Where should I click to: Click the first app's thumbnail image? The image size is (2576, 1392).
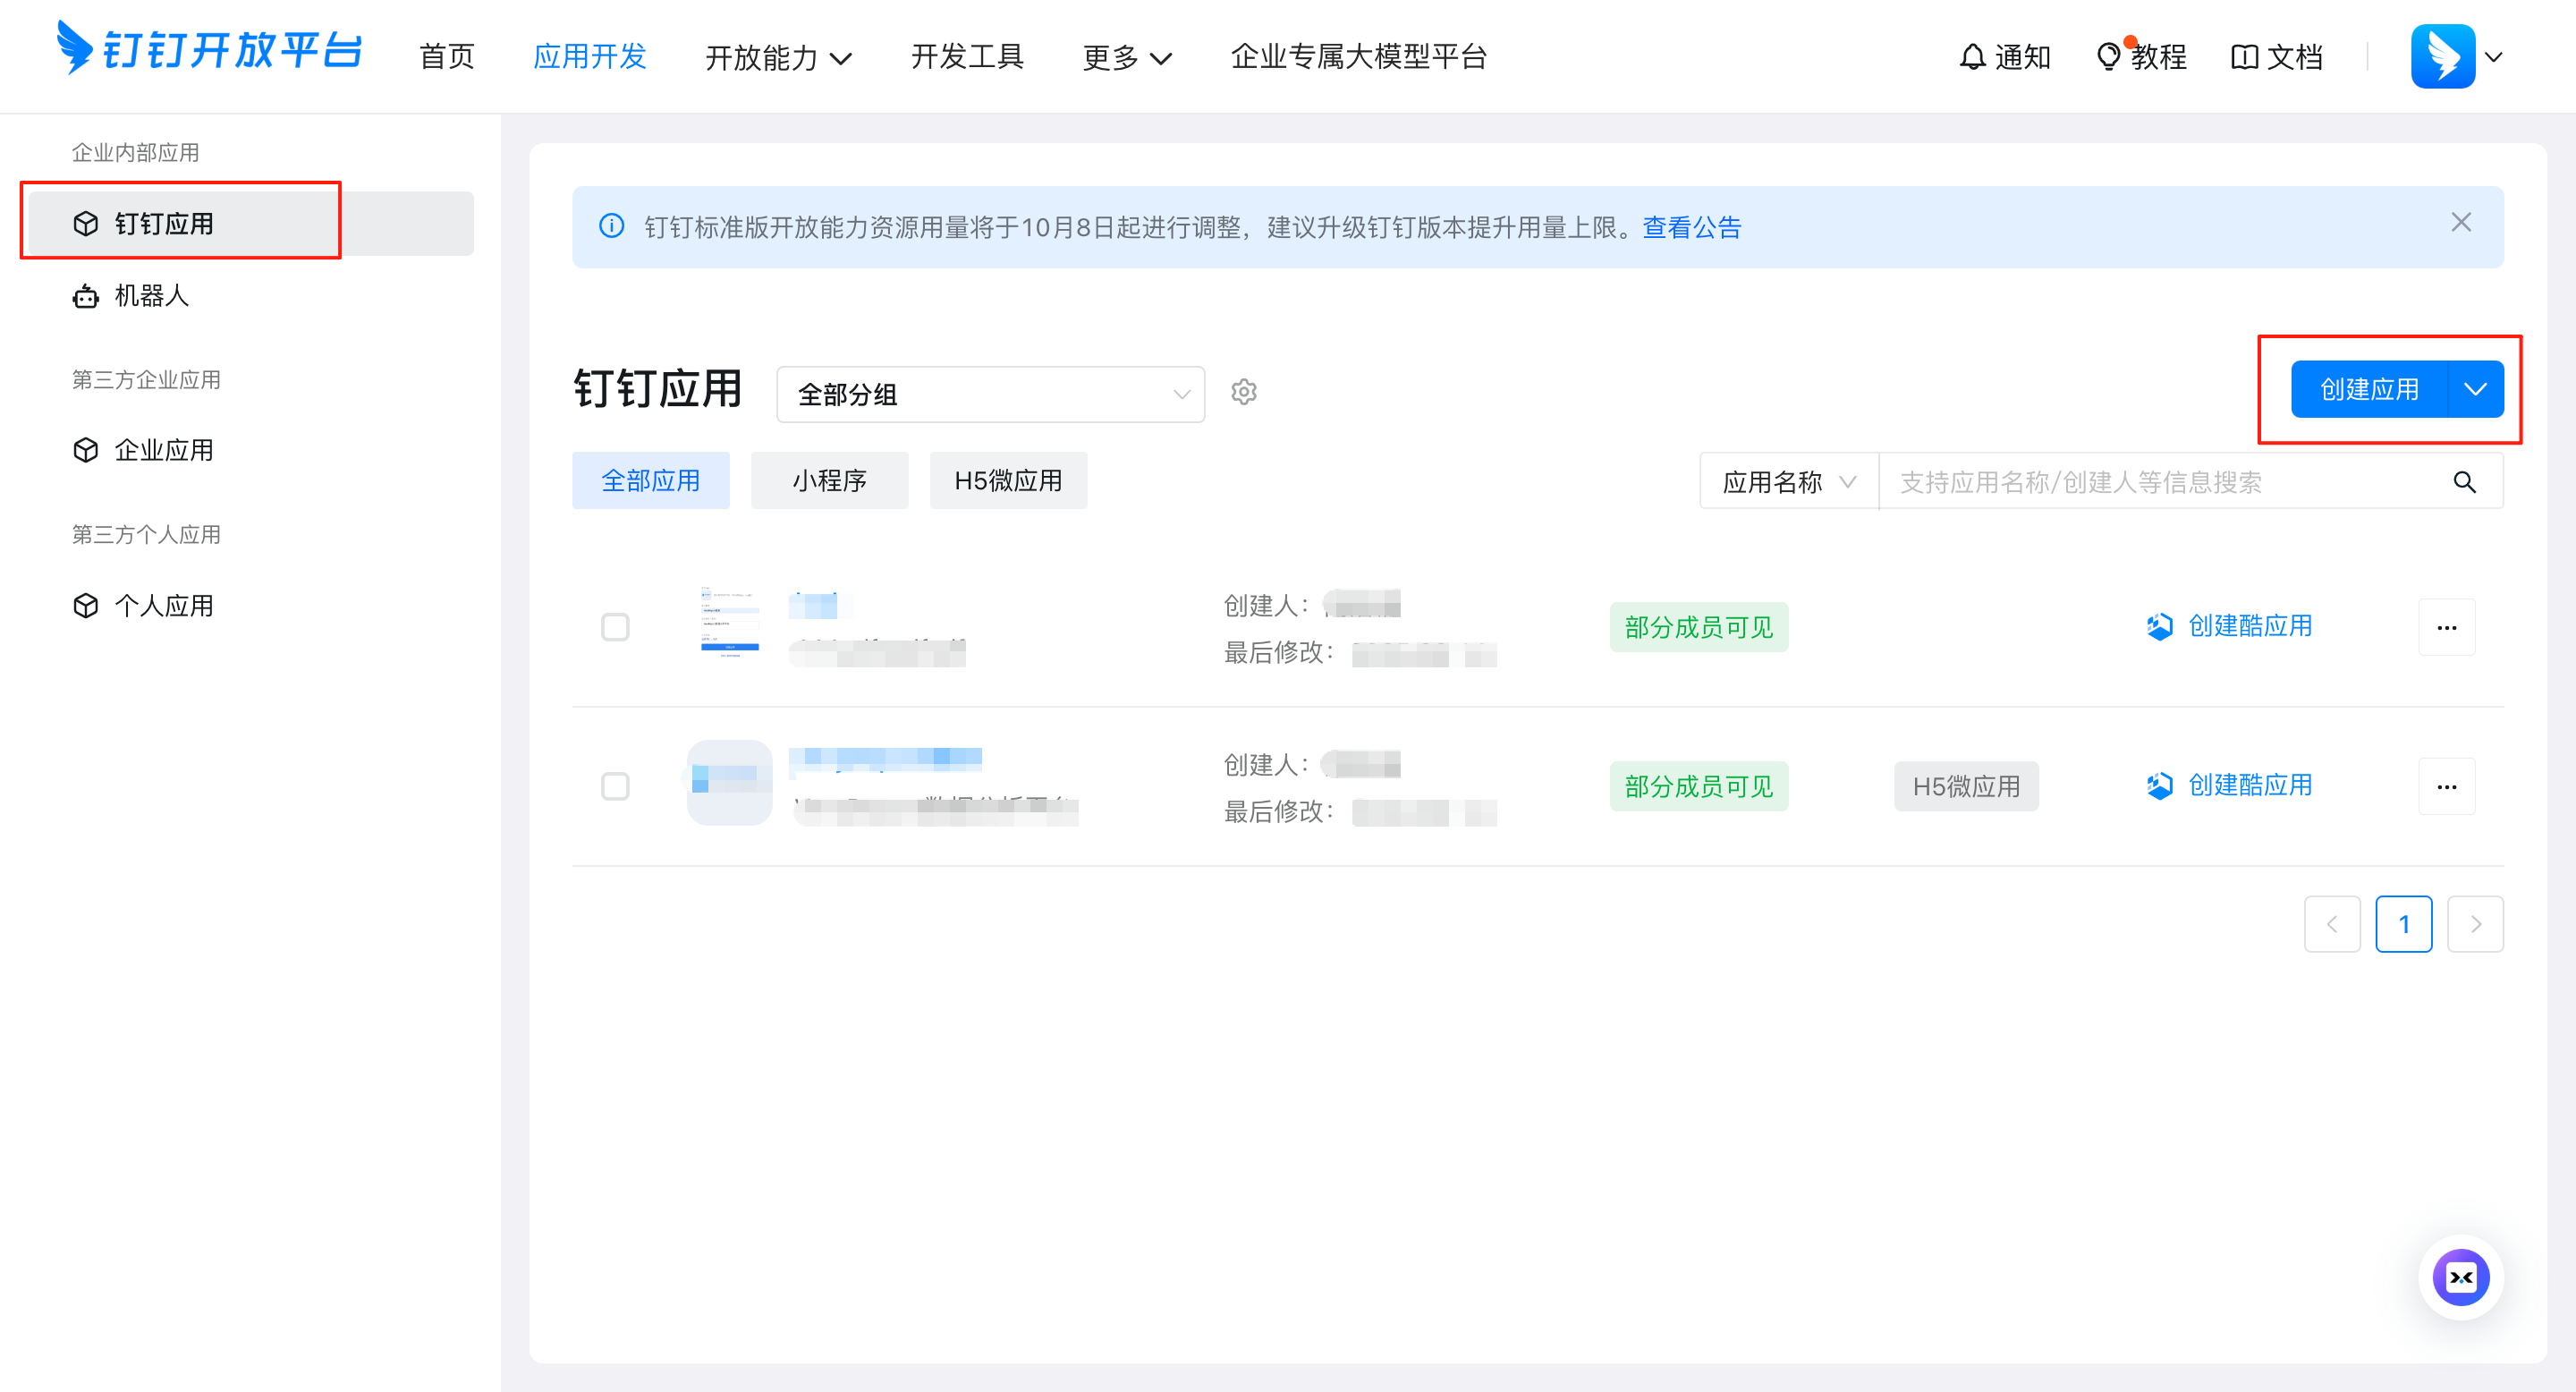tap(729, 623)
